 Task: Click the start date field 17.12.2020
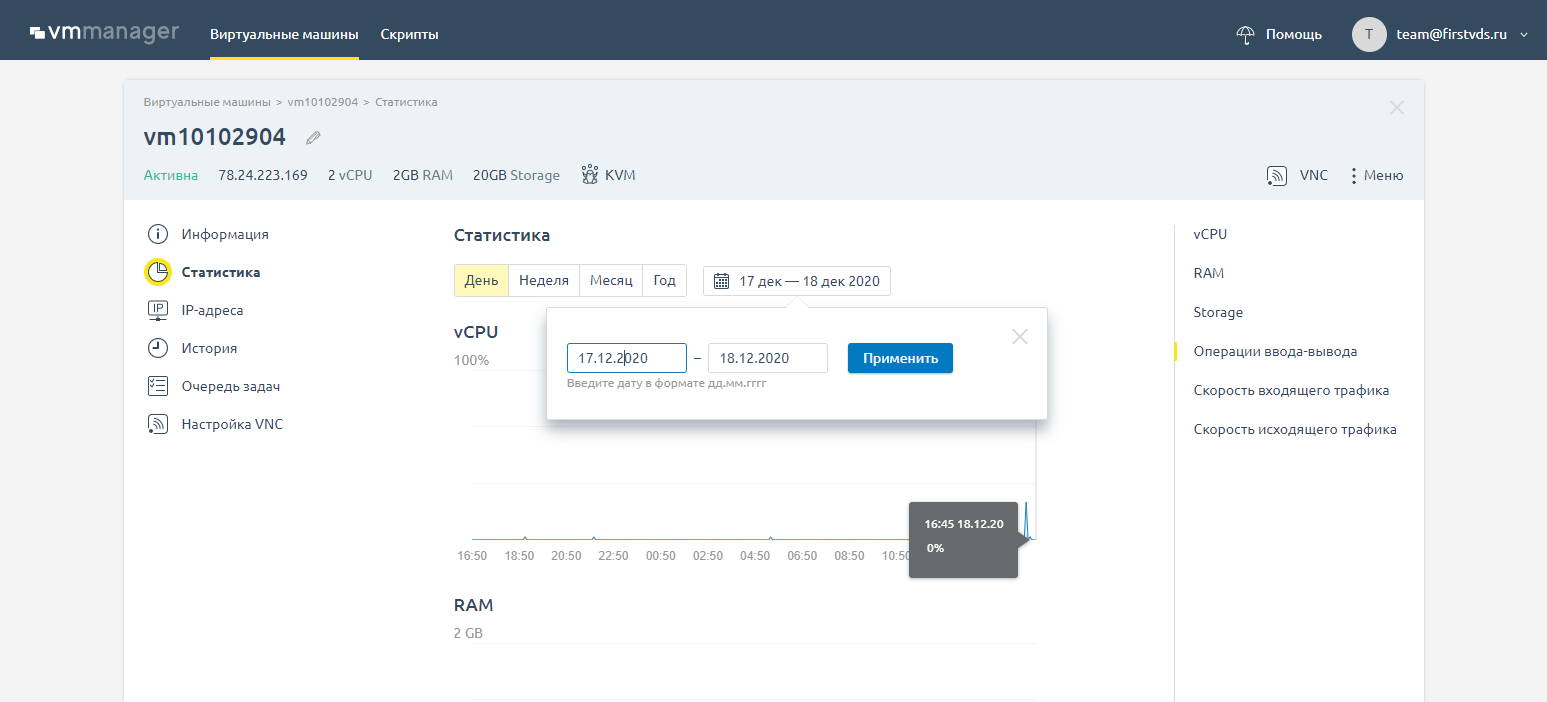627,358
